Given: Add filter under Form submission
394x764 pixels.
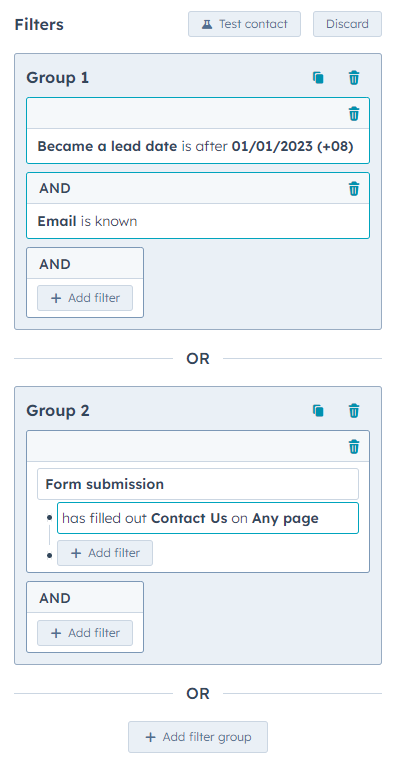Looking at the screenshot, I should coord(105,553).
